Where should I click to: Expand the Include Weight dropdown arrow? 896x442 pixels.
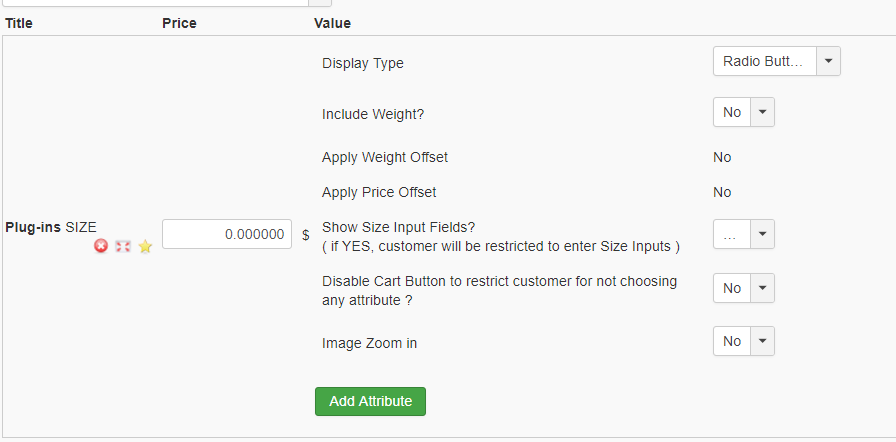tap(762, 112)
